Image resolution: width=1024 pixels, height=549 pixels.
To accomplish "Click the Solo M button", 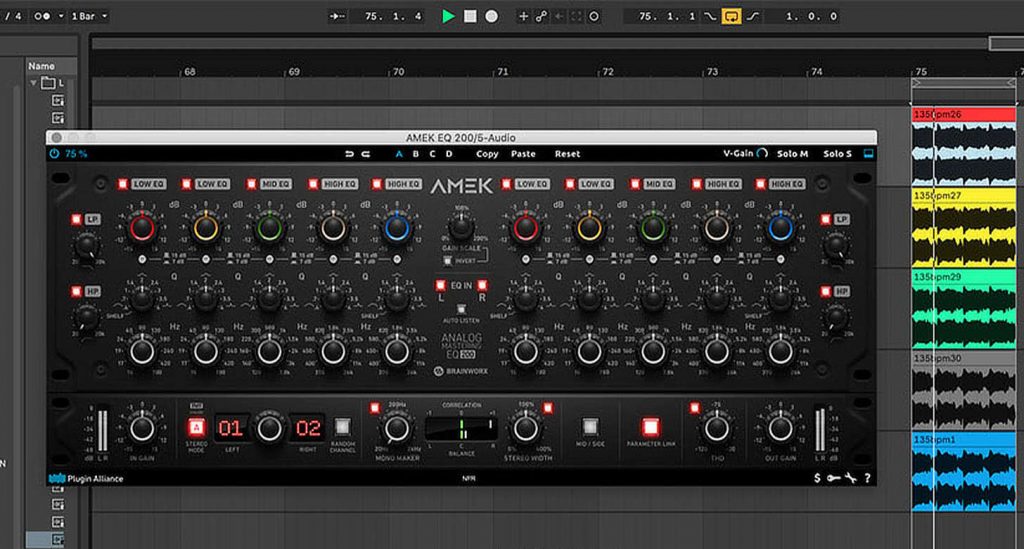I will (793, 154).
